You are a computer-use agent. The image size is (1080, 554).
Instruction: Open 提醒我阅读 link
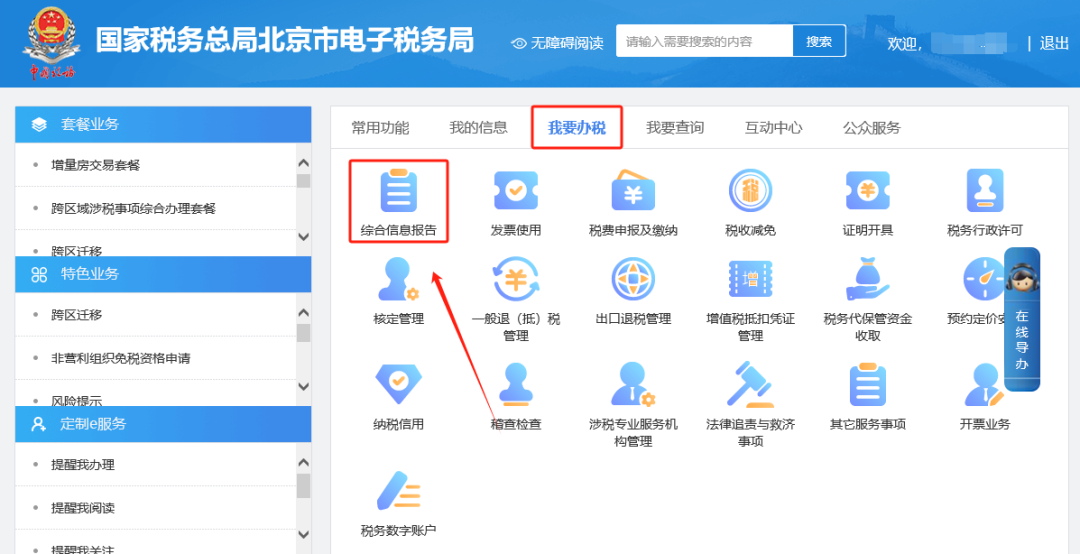[83, 508]
